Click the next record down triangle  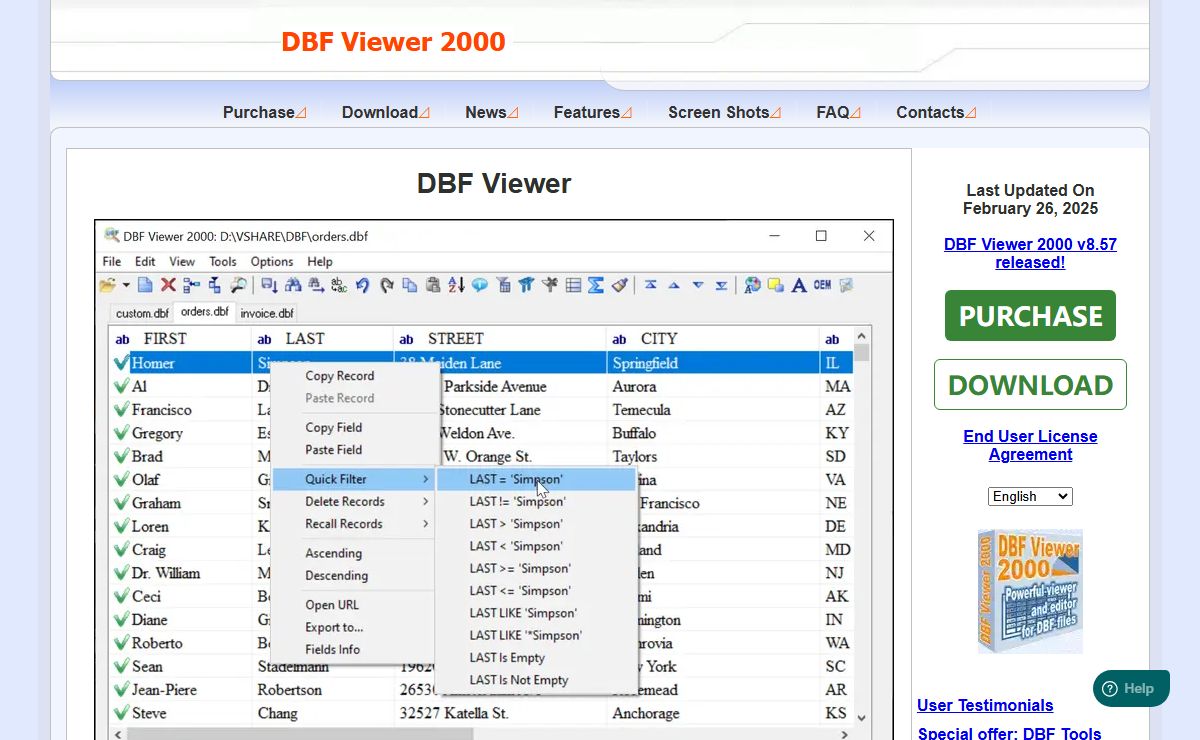pos(698,285)
